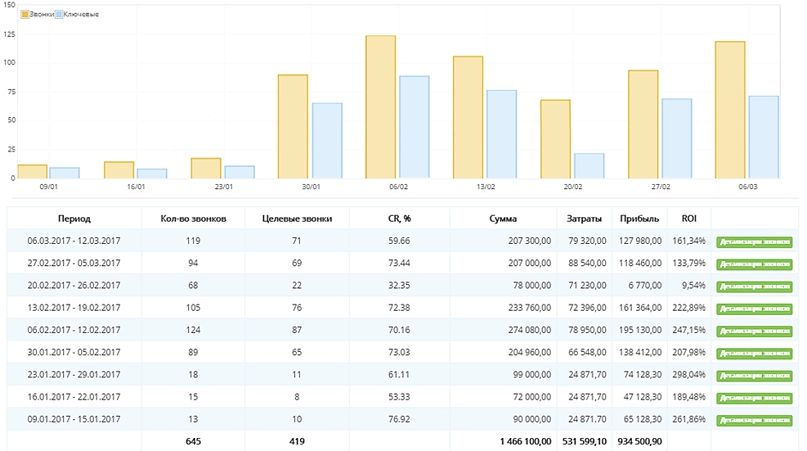This screenshot has width=807, height=451.
Task: Open green call details button for 20.02.2017 - 26.02.2017
Action: (754, 286)
